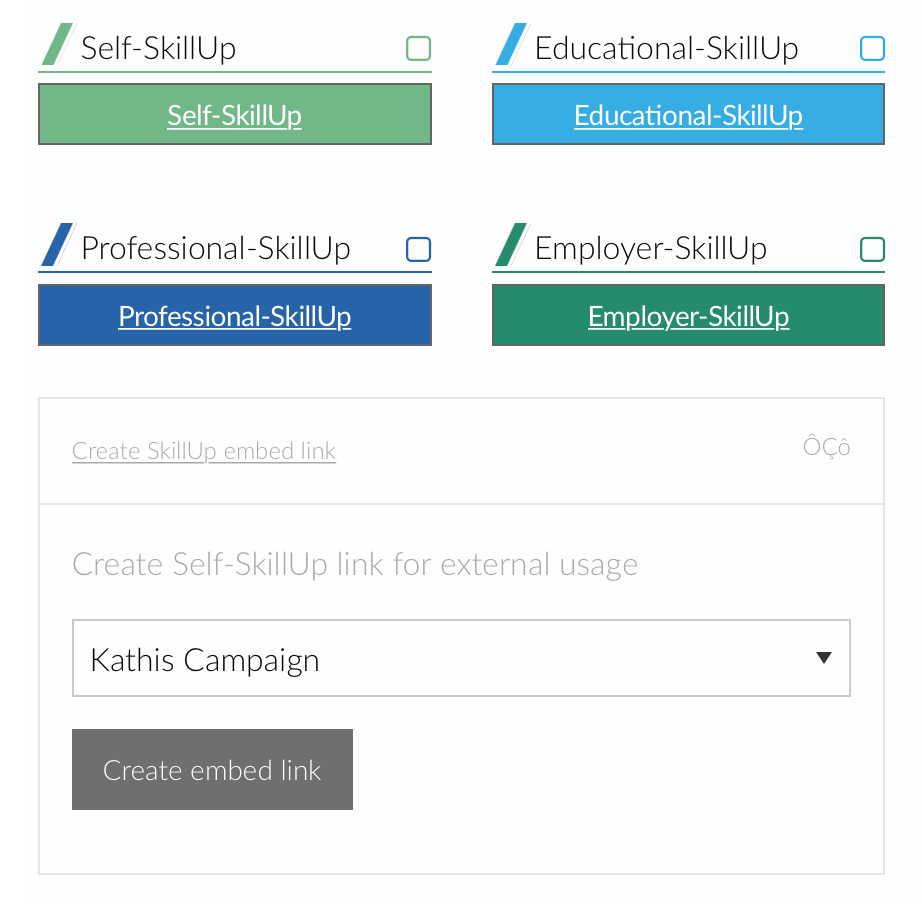Viewport: 922px width, 904px height.
Task: Click the Create embed link button
Action: click(x=212, y=770)
